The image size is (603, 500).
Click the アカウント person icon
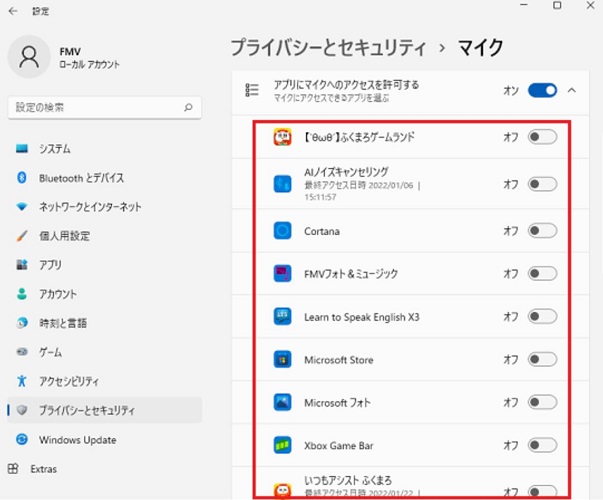[x=22, y=293]
